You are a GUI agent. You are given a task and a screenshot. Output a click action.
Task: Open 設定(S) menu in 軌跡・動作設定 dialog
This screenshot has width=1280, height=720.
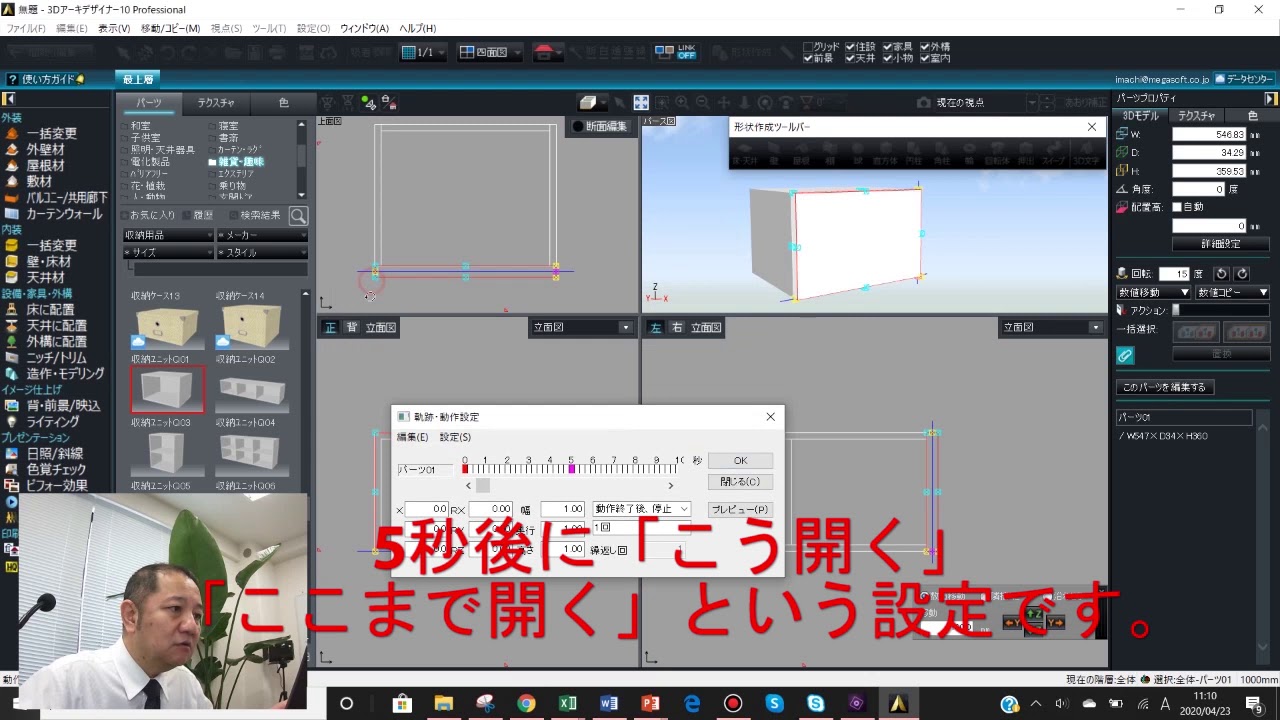point(455,437)
